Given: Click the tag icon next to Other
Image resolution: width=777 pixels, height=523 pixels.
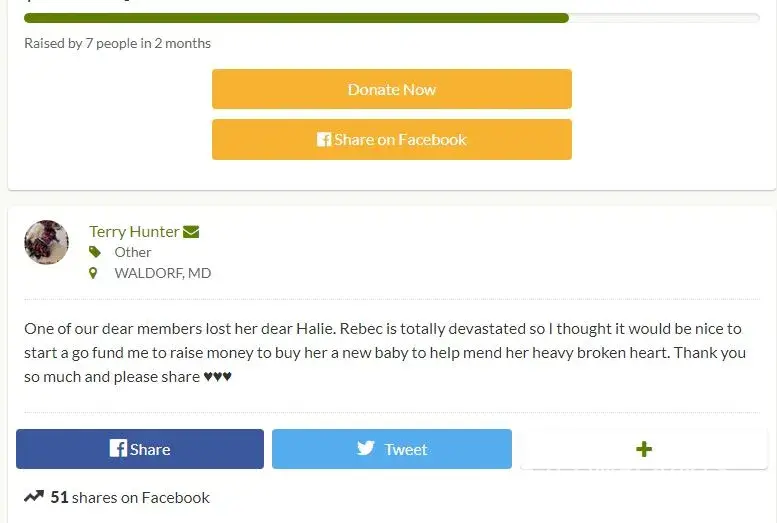Looking at the screenshot, I should point(95,252).
